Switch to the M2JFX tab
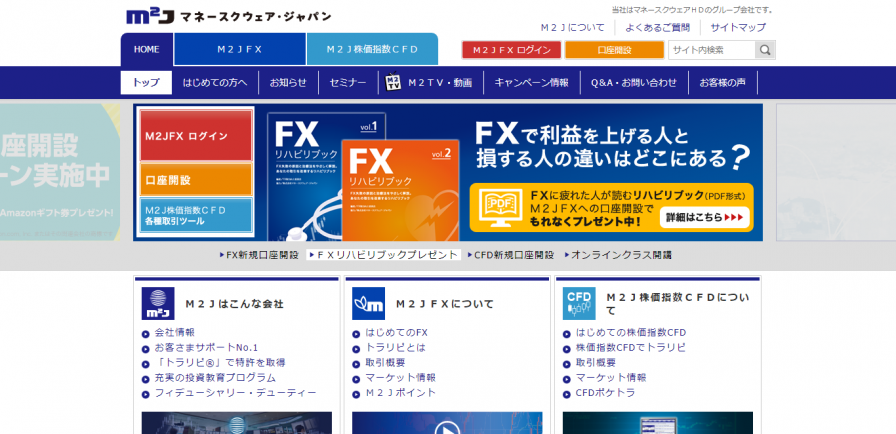This screenshot has width=896, height=434. click(x=240, y=50)
